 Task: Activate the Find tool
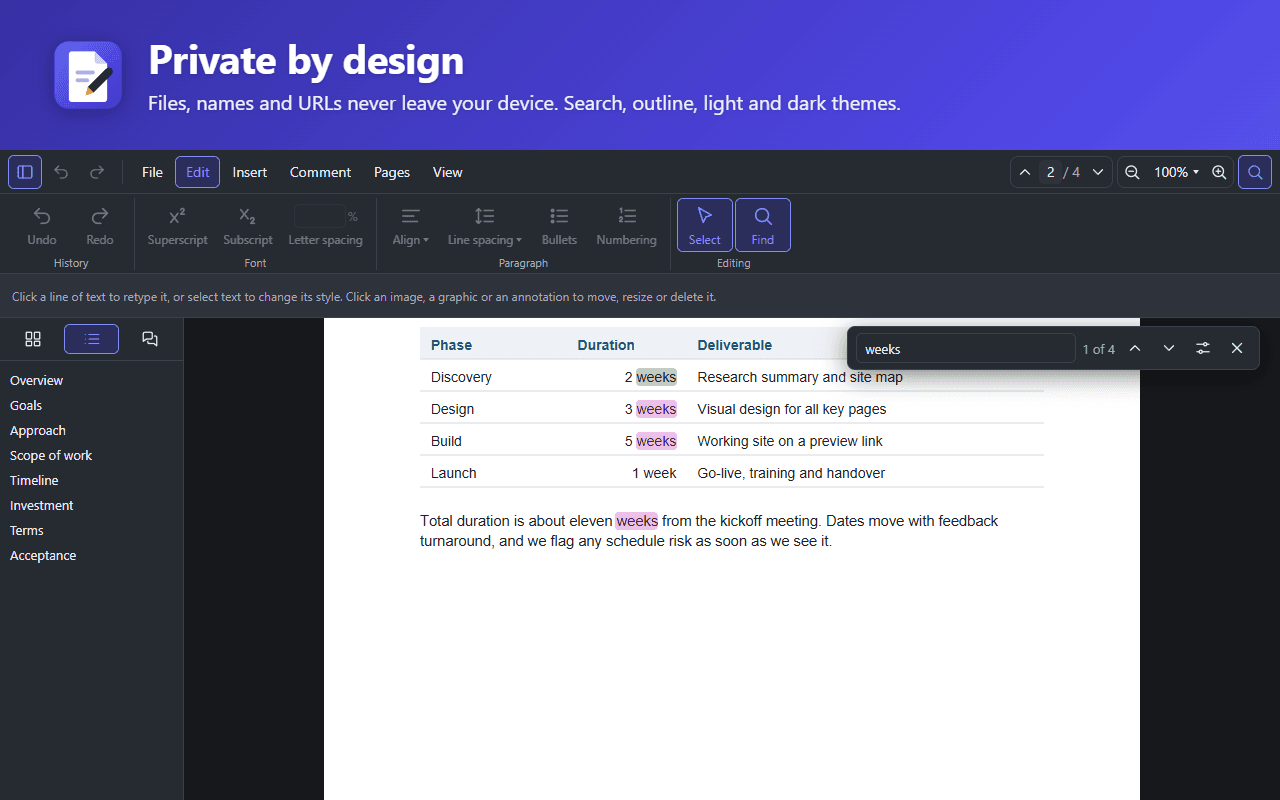coord(763,225)
